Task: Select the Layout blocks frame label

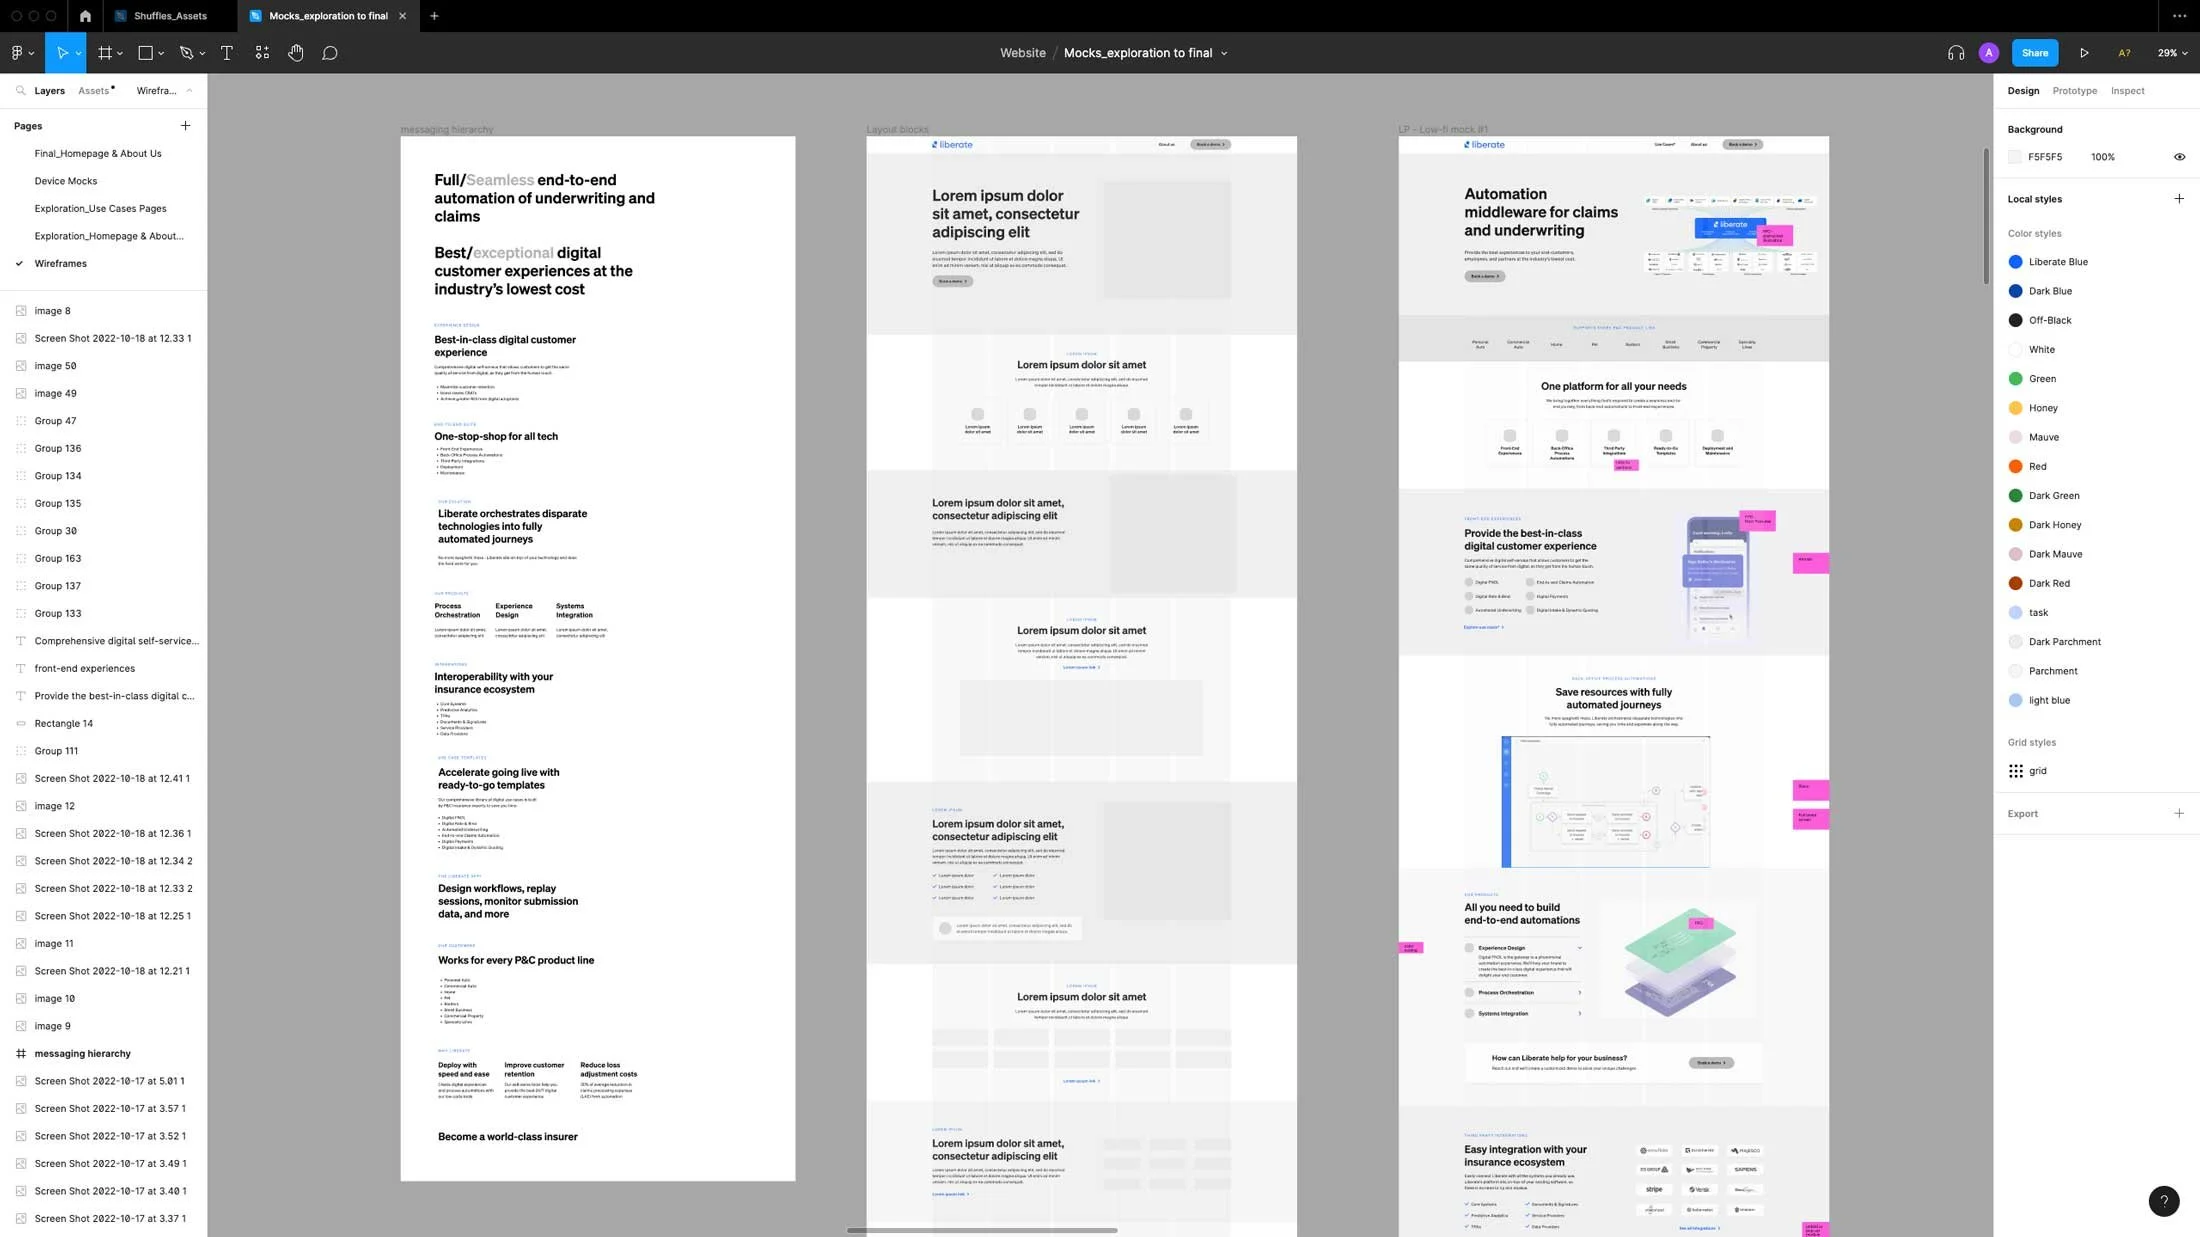Action: coord(897,129)
